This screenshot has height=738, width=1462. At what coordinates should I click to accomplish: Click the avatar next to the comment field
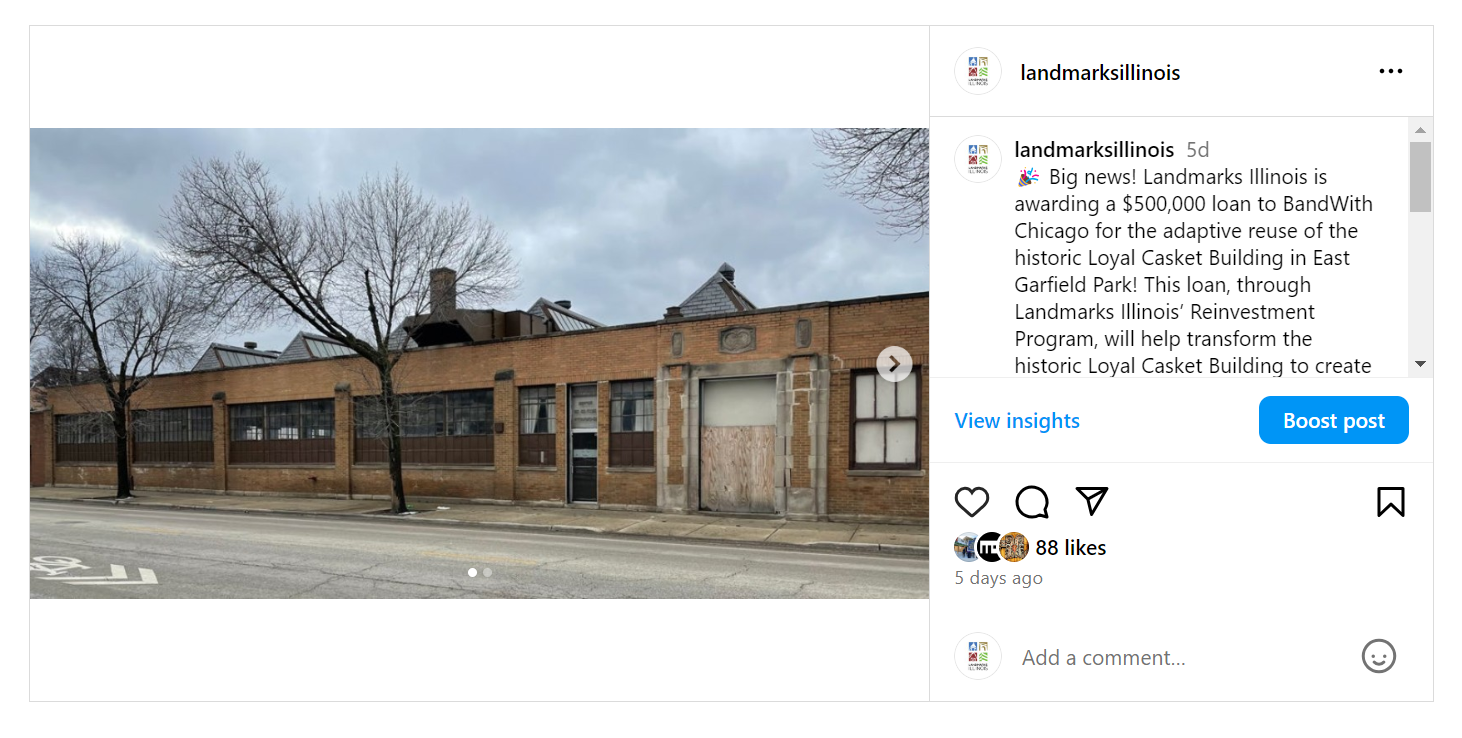coord(978,656)
